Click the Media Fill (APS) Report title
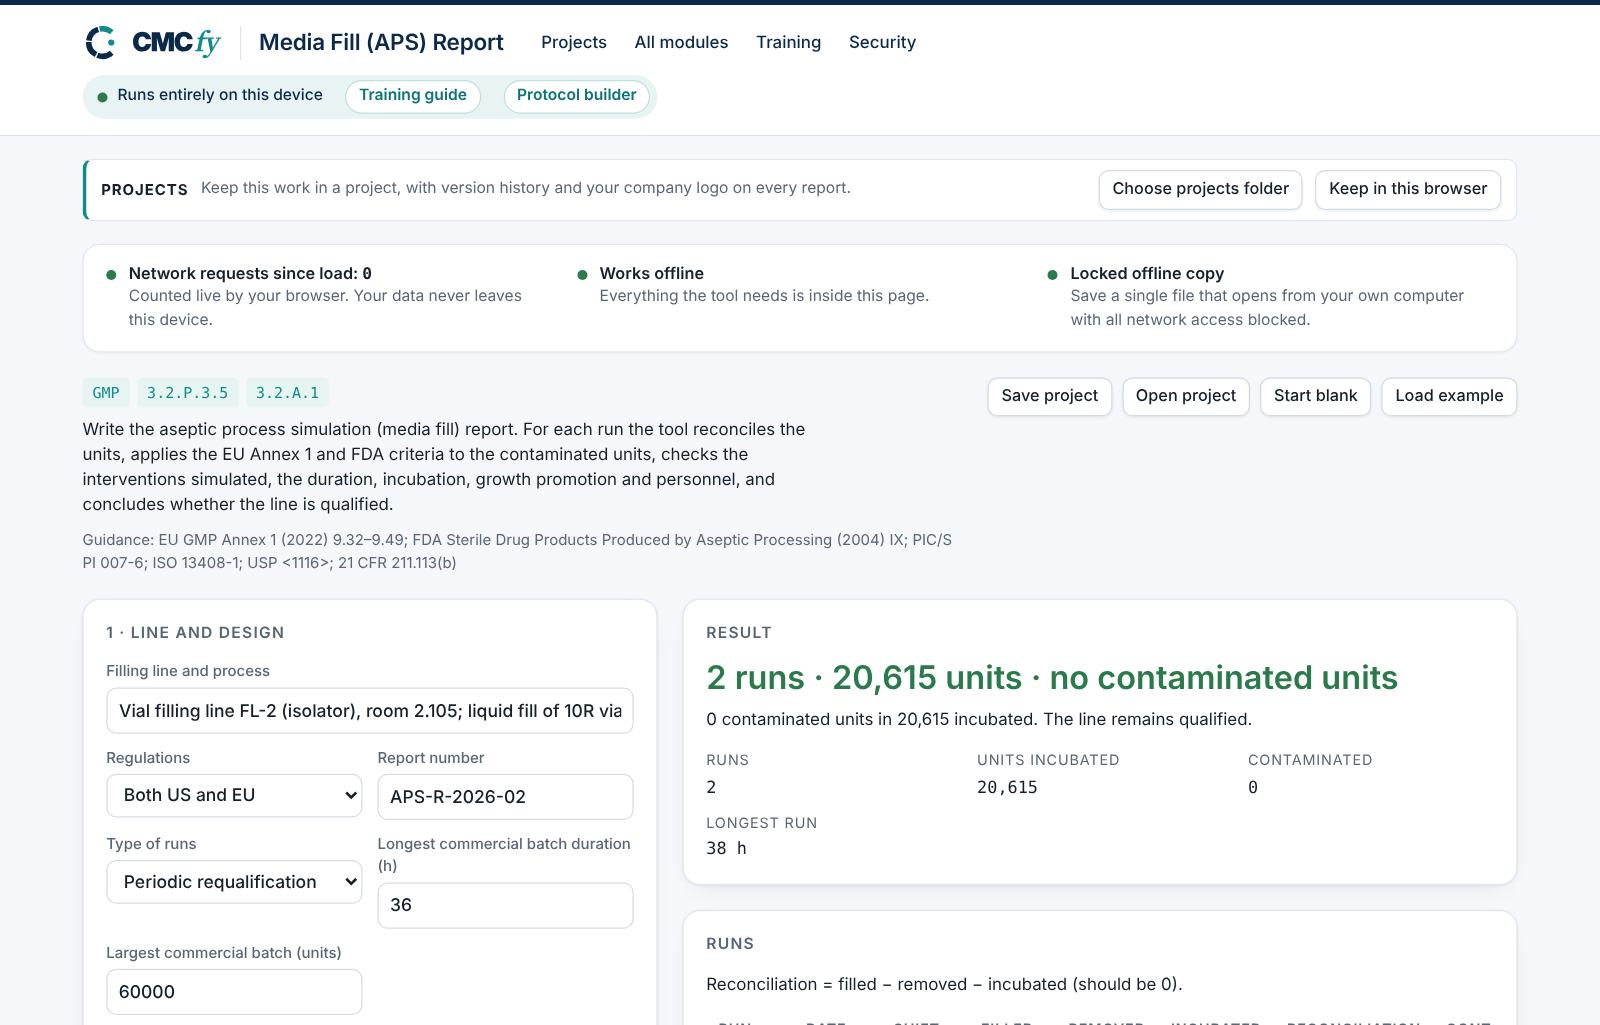 coord(381,42)
